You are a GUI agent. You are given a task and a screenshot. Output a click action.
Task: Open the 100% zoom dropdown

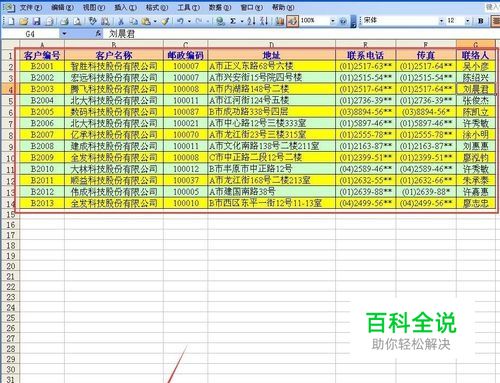coord(332,21)
